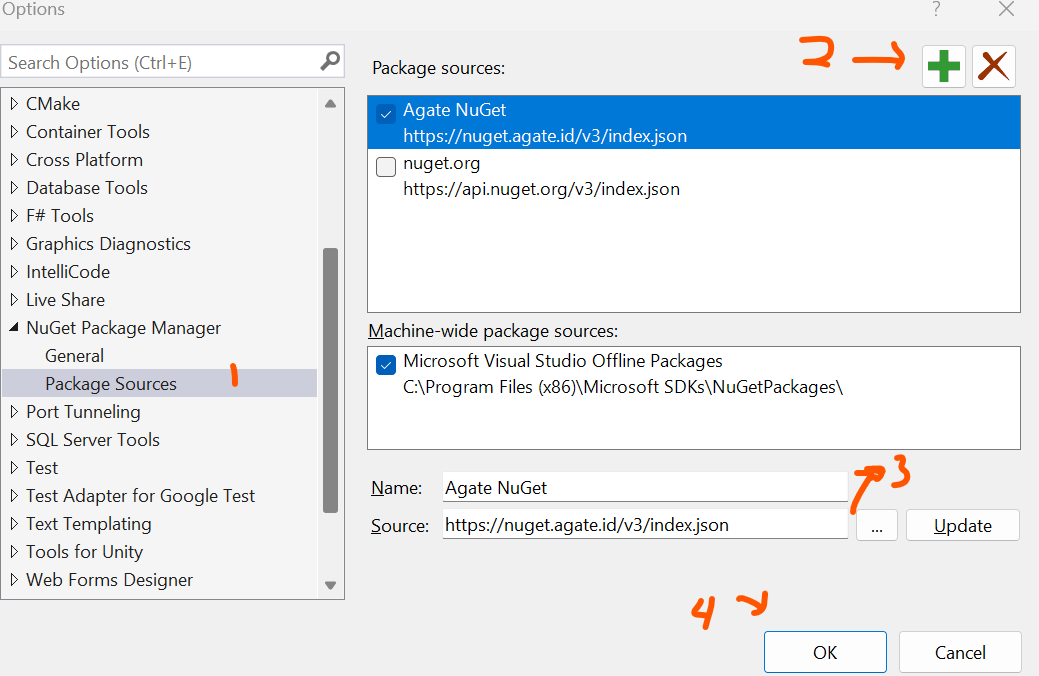
Task: Expand the SQL Server Tools node
Action: click(x=14, y=440)
